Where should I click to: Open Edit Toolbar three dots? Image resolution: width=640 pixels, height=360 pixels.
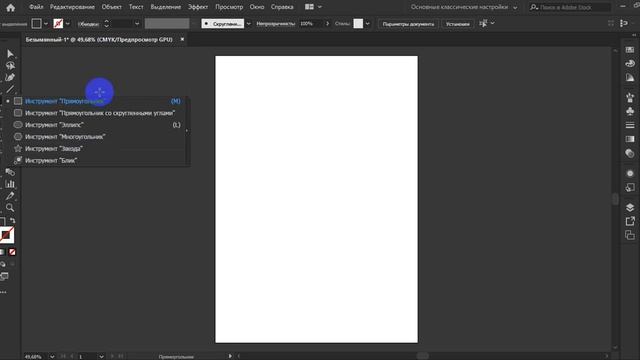pyautogui.click(x=3, y=292)
